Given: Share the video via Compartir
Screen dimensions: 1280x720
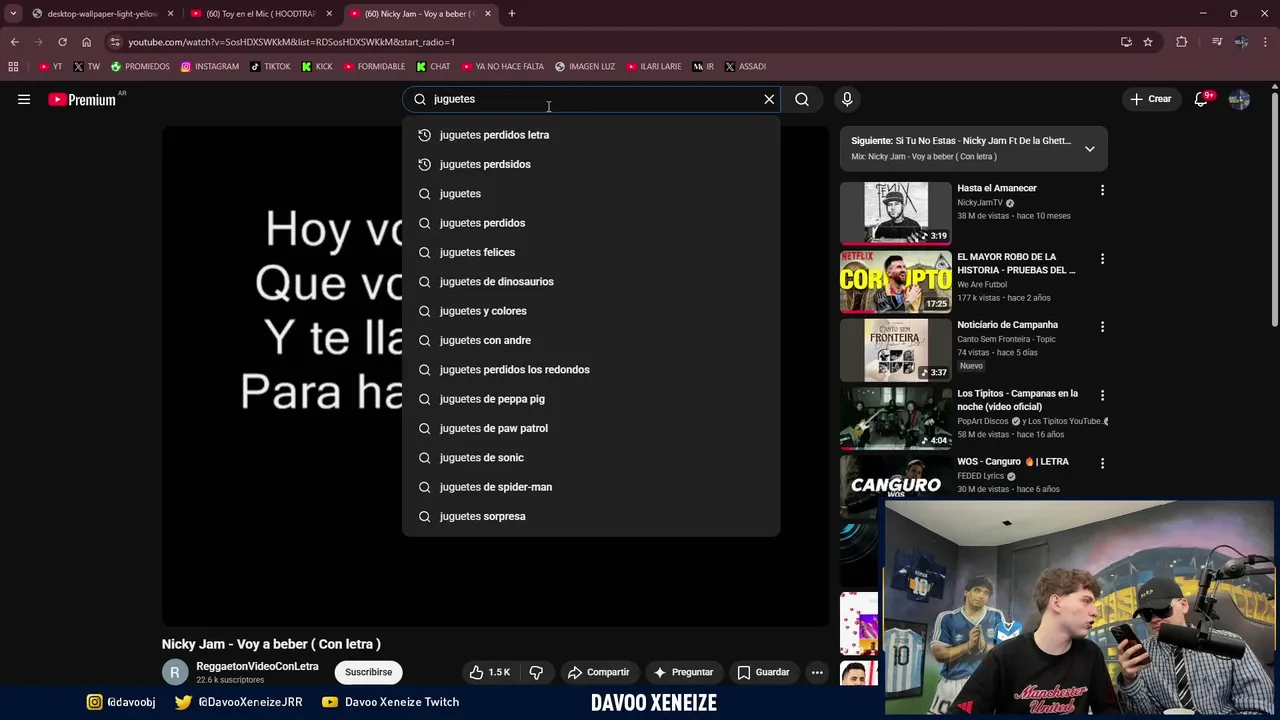Looking at the screenshot, I should pyautogui.click(x=598, y=672).
